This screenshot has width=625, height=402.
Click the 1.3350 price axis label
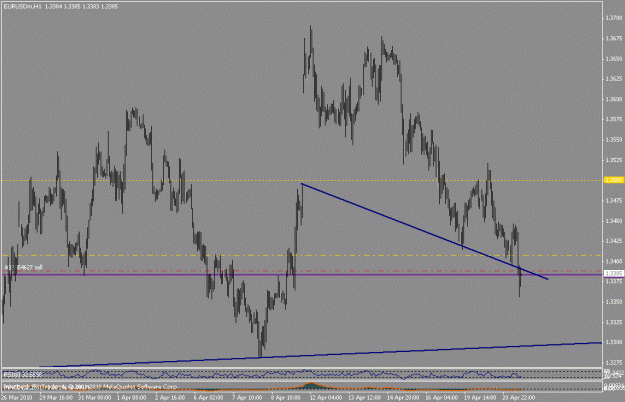(613, 302)
